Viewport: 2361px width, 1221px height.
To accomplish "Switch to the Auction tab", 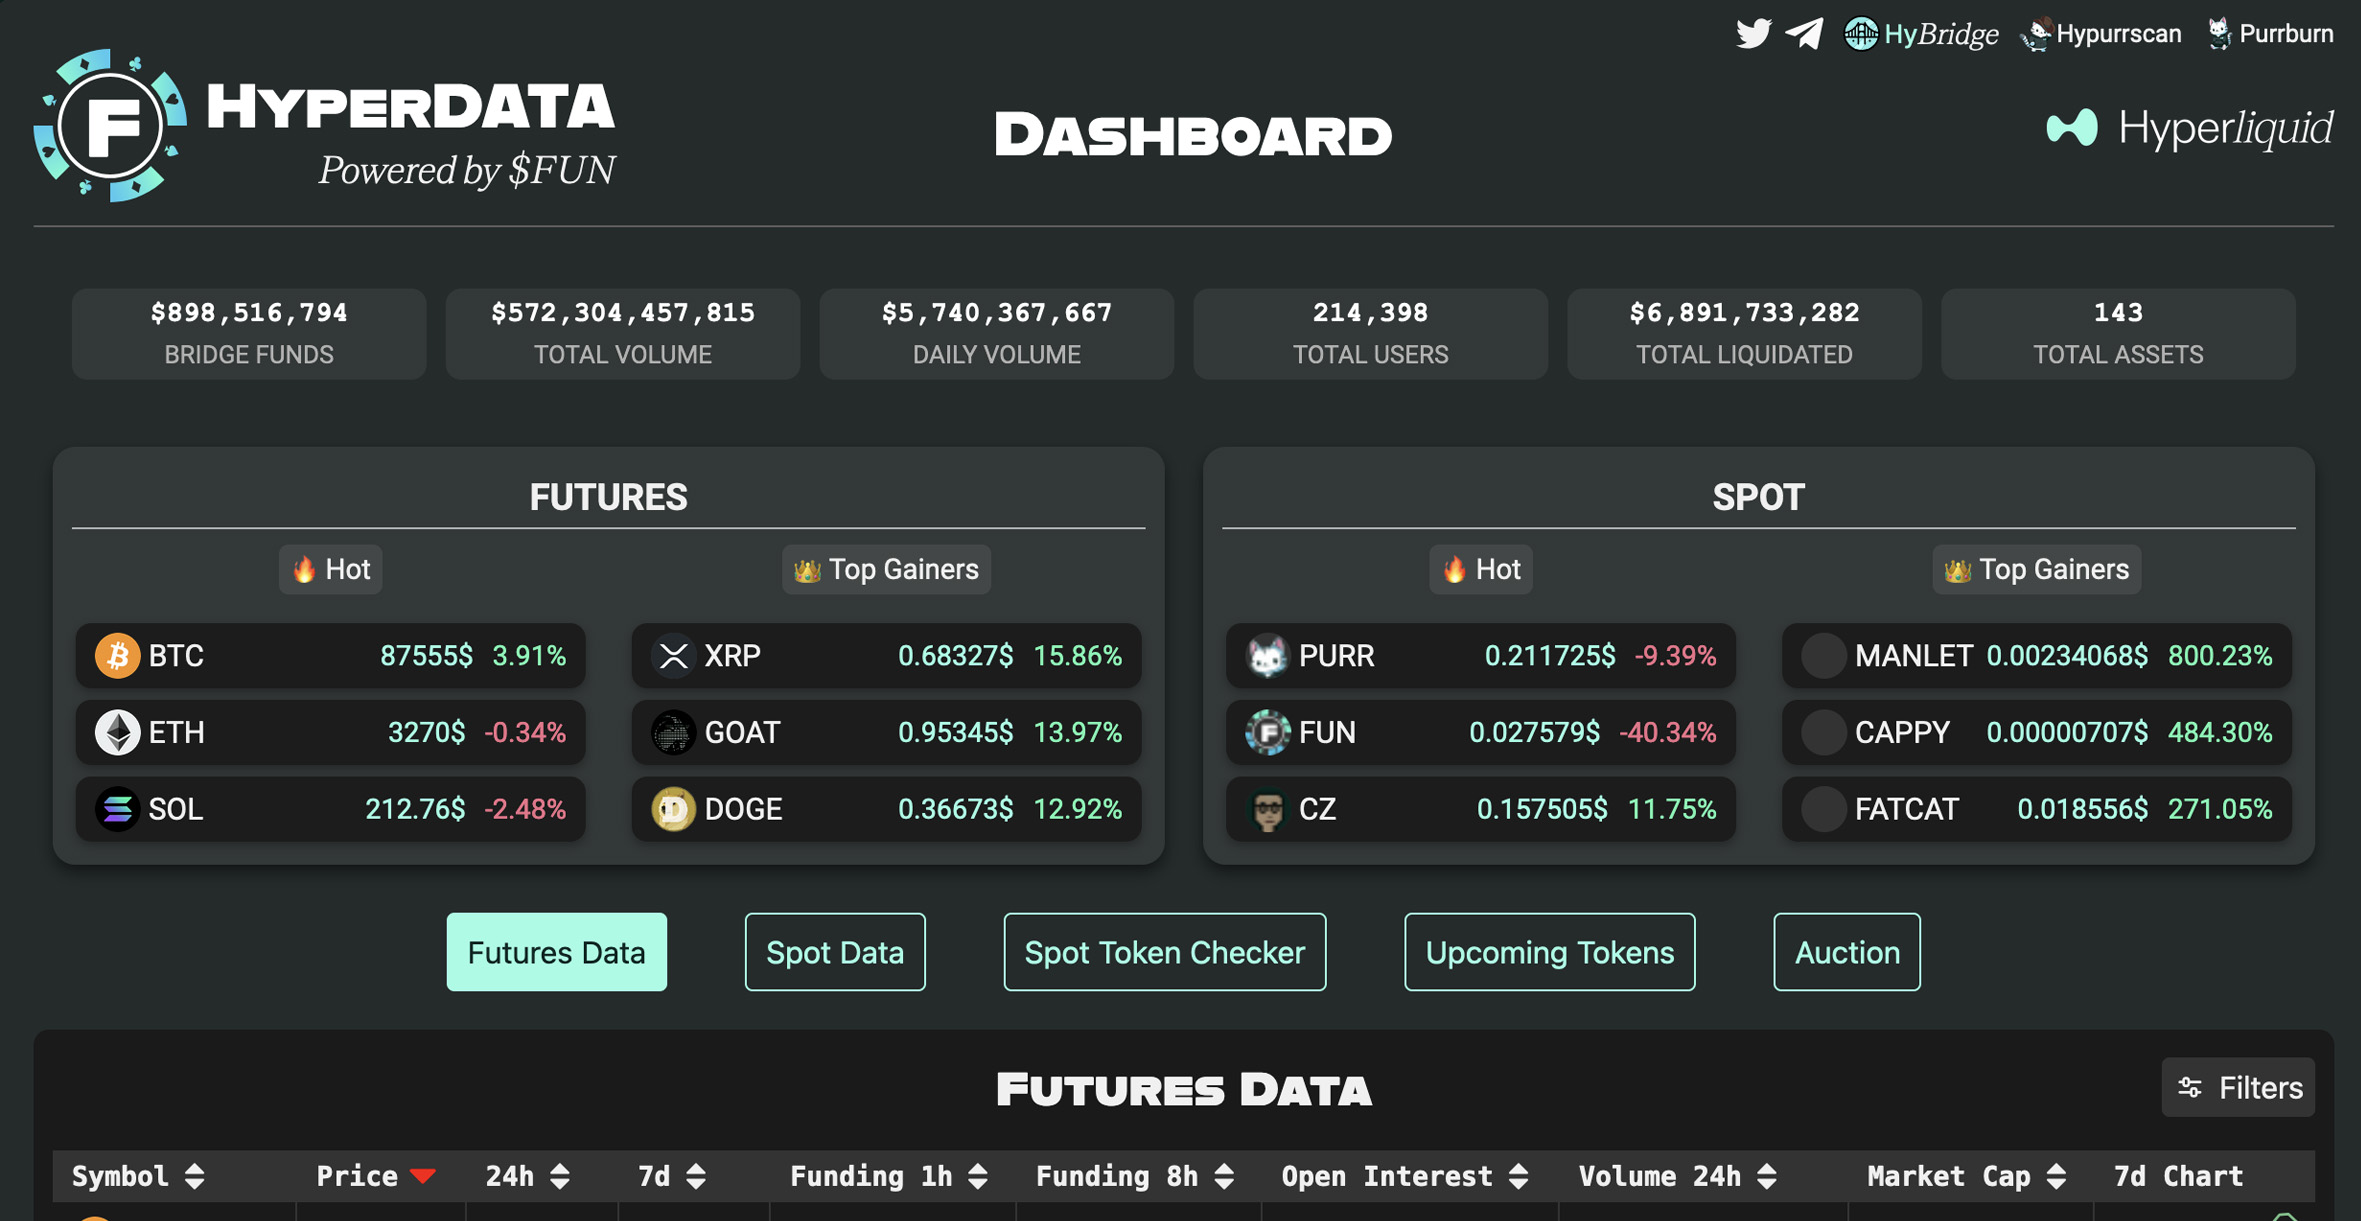I will point(1846,952).
